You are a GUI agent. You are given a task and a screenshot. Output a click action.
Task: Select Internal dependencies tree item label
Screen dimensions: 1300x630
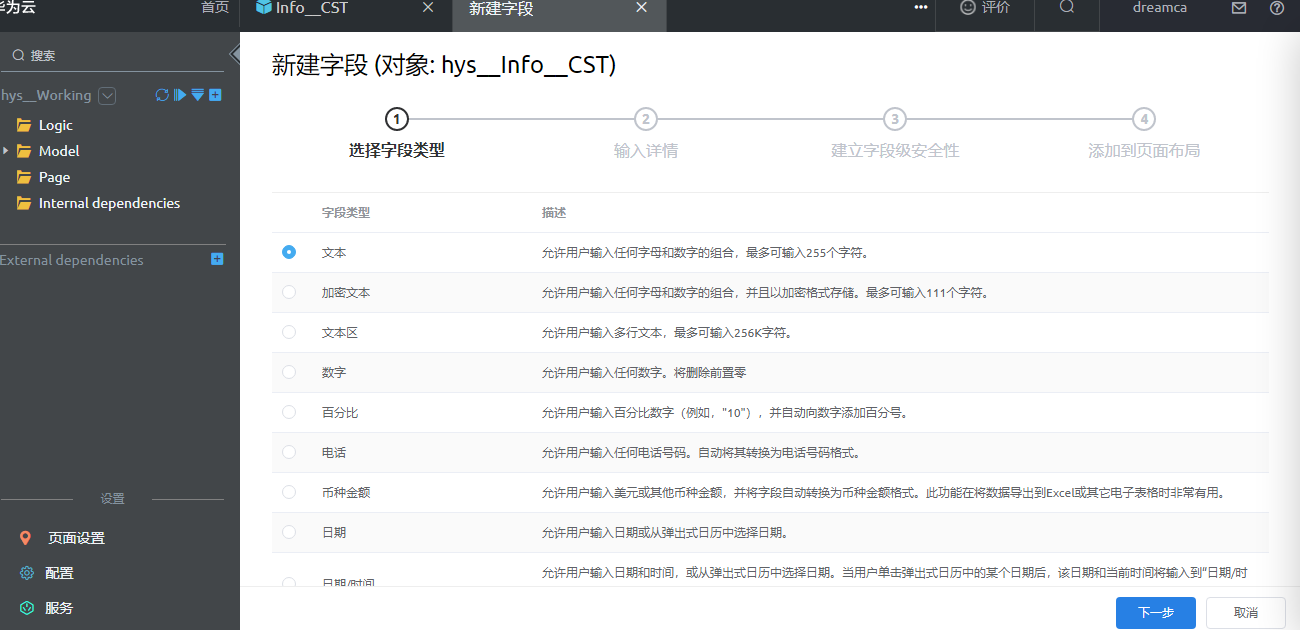[x=109, y=203]
